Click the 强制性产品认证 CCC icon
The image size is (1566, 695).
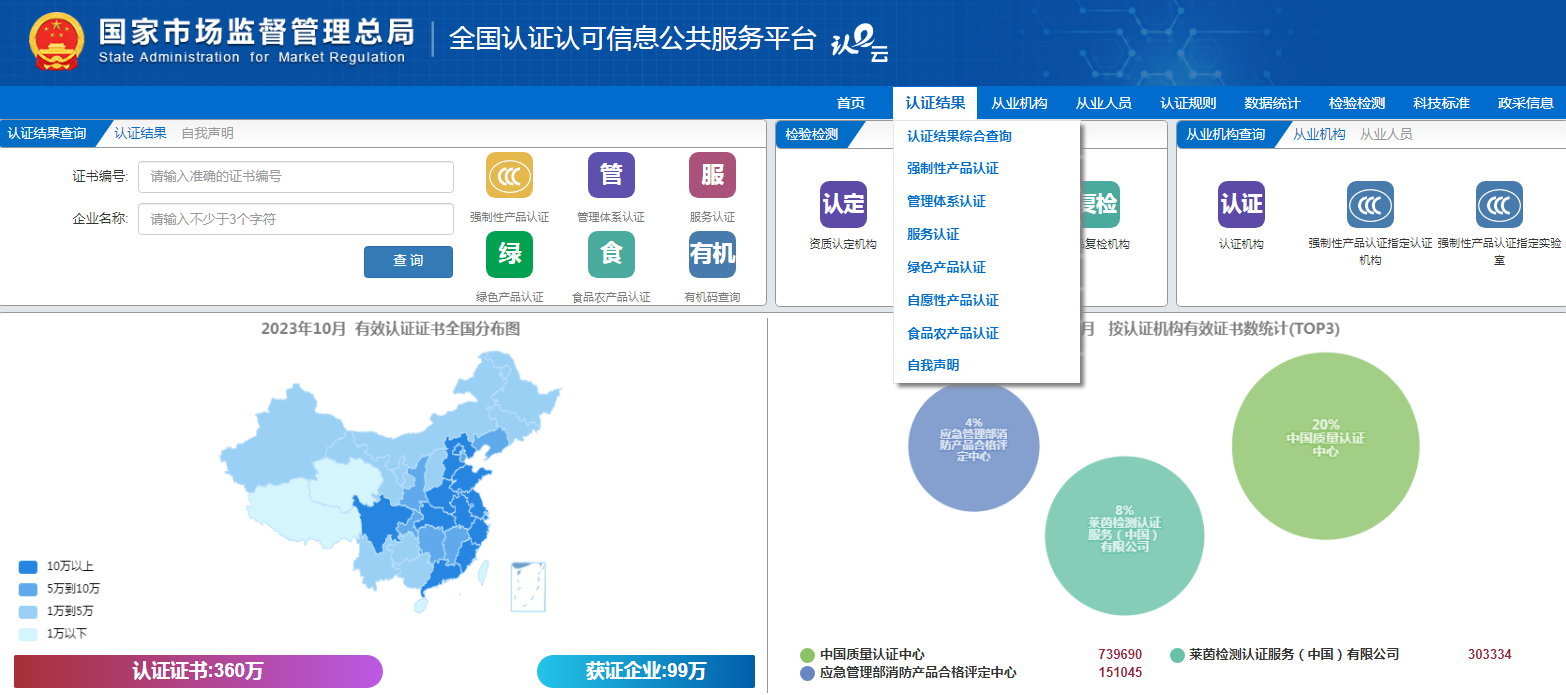click(509, 176)
